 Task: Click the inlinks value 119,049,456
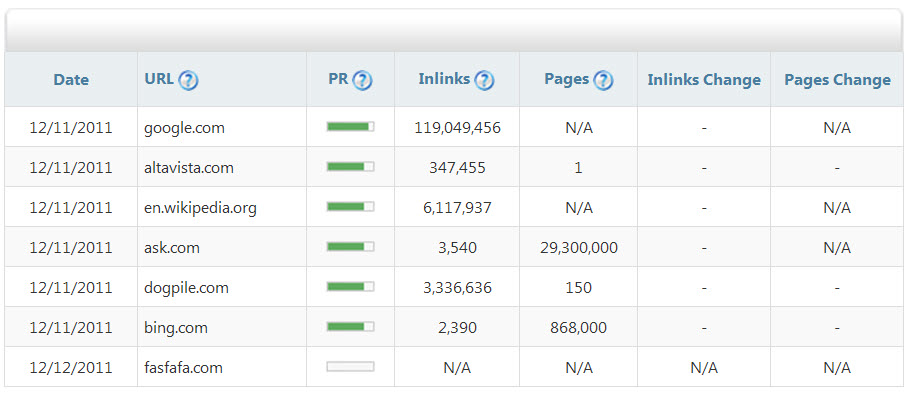point(458,128)
